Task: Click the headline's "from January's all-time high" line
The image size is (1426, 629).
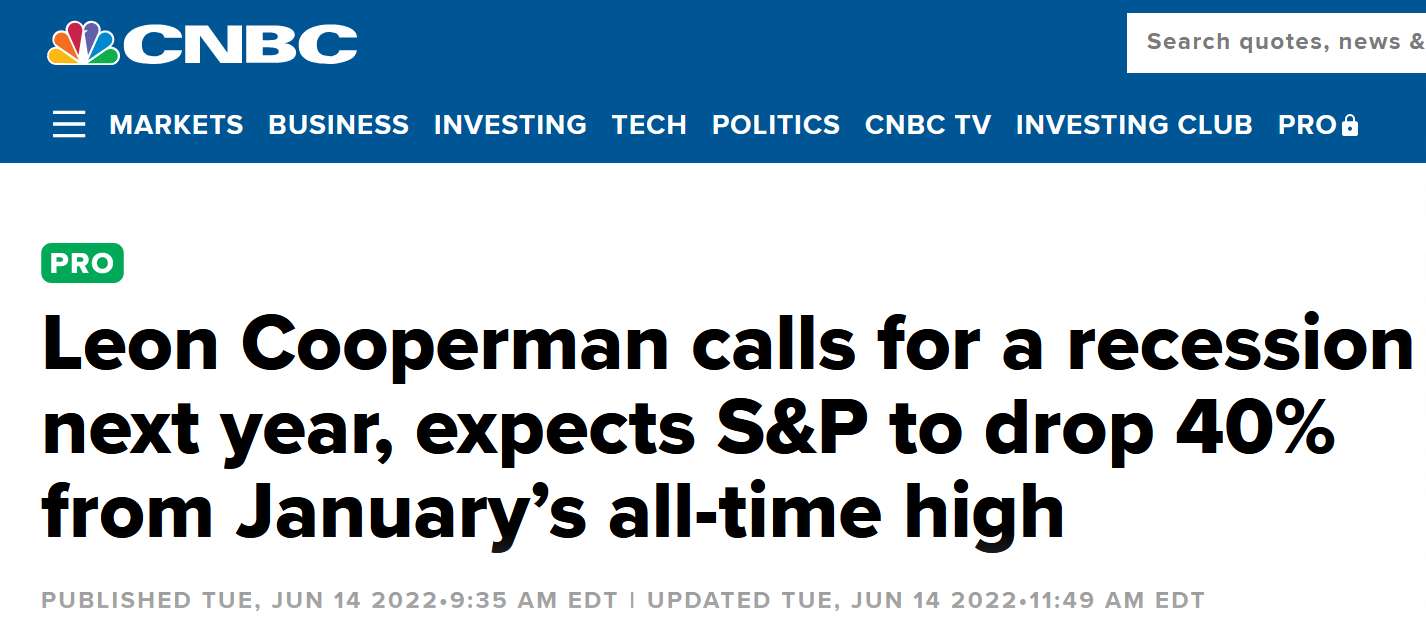Action: 552,514
